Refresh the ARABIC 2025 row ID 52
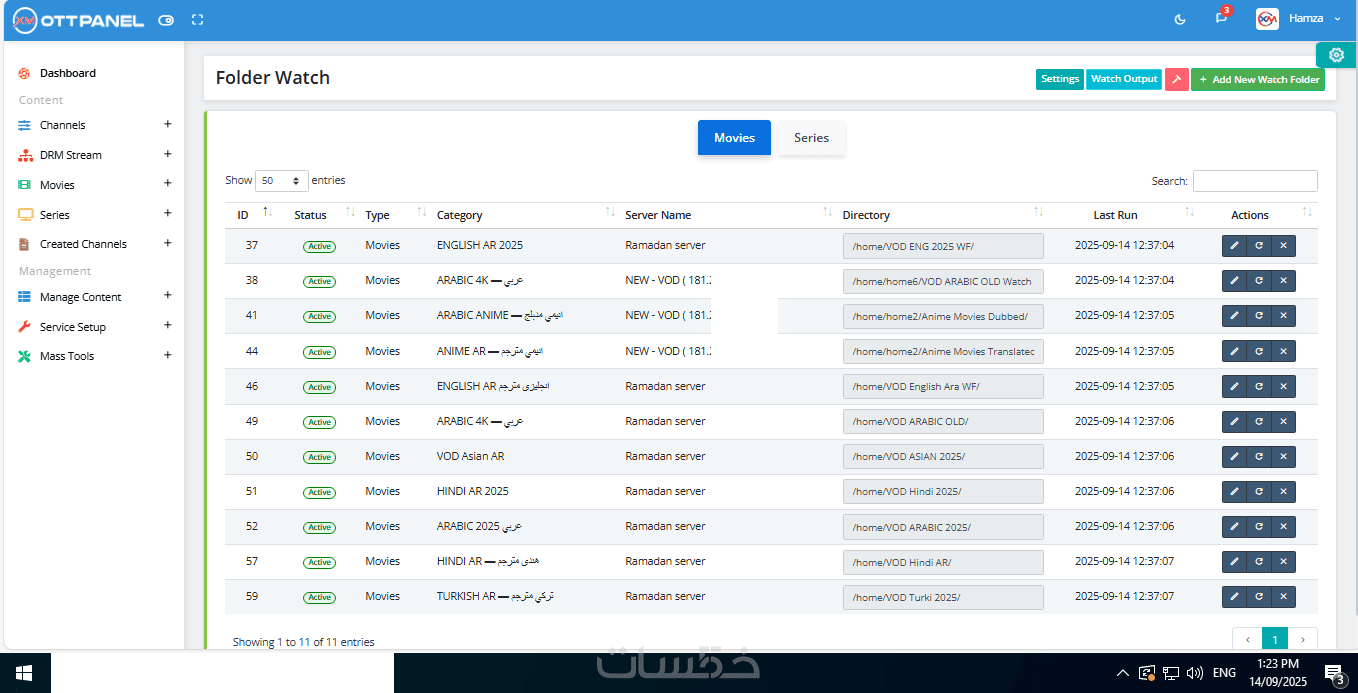Image resolution: width=1358 pixels, height=693 pixels. point(1259,527)
